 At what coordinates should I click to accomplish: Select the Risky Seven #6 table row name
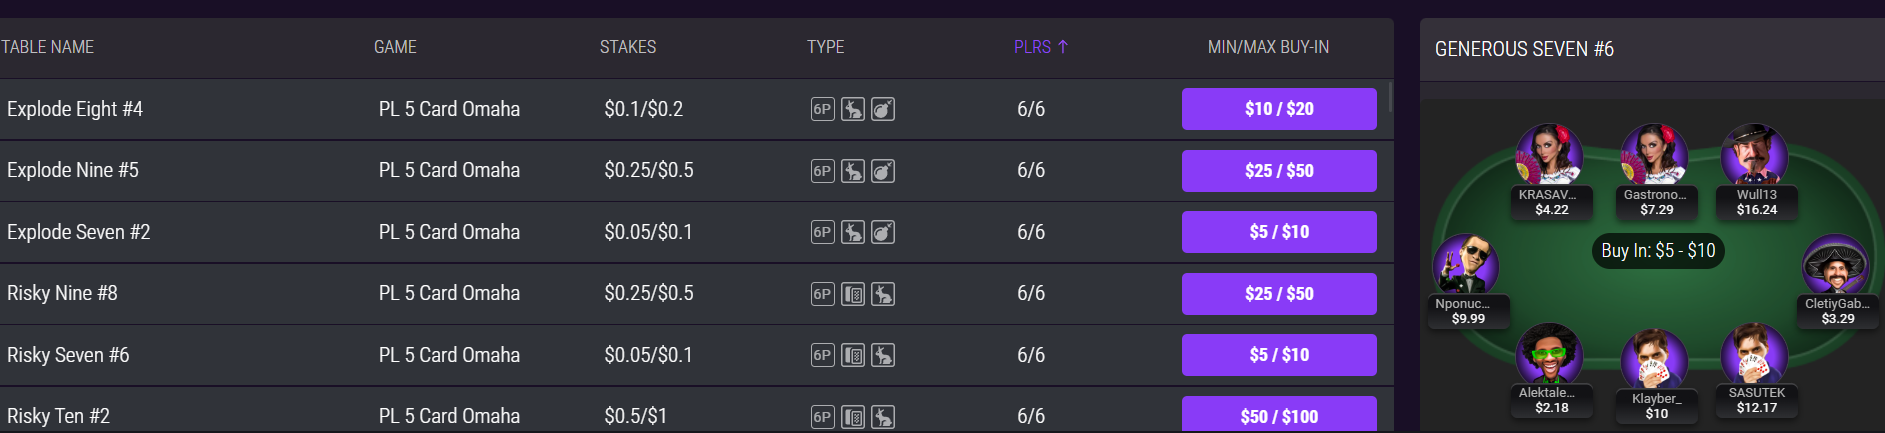point(68,355)
